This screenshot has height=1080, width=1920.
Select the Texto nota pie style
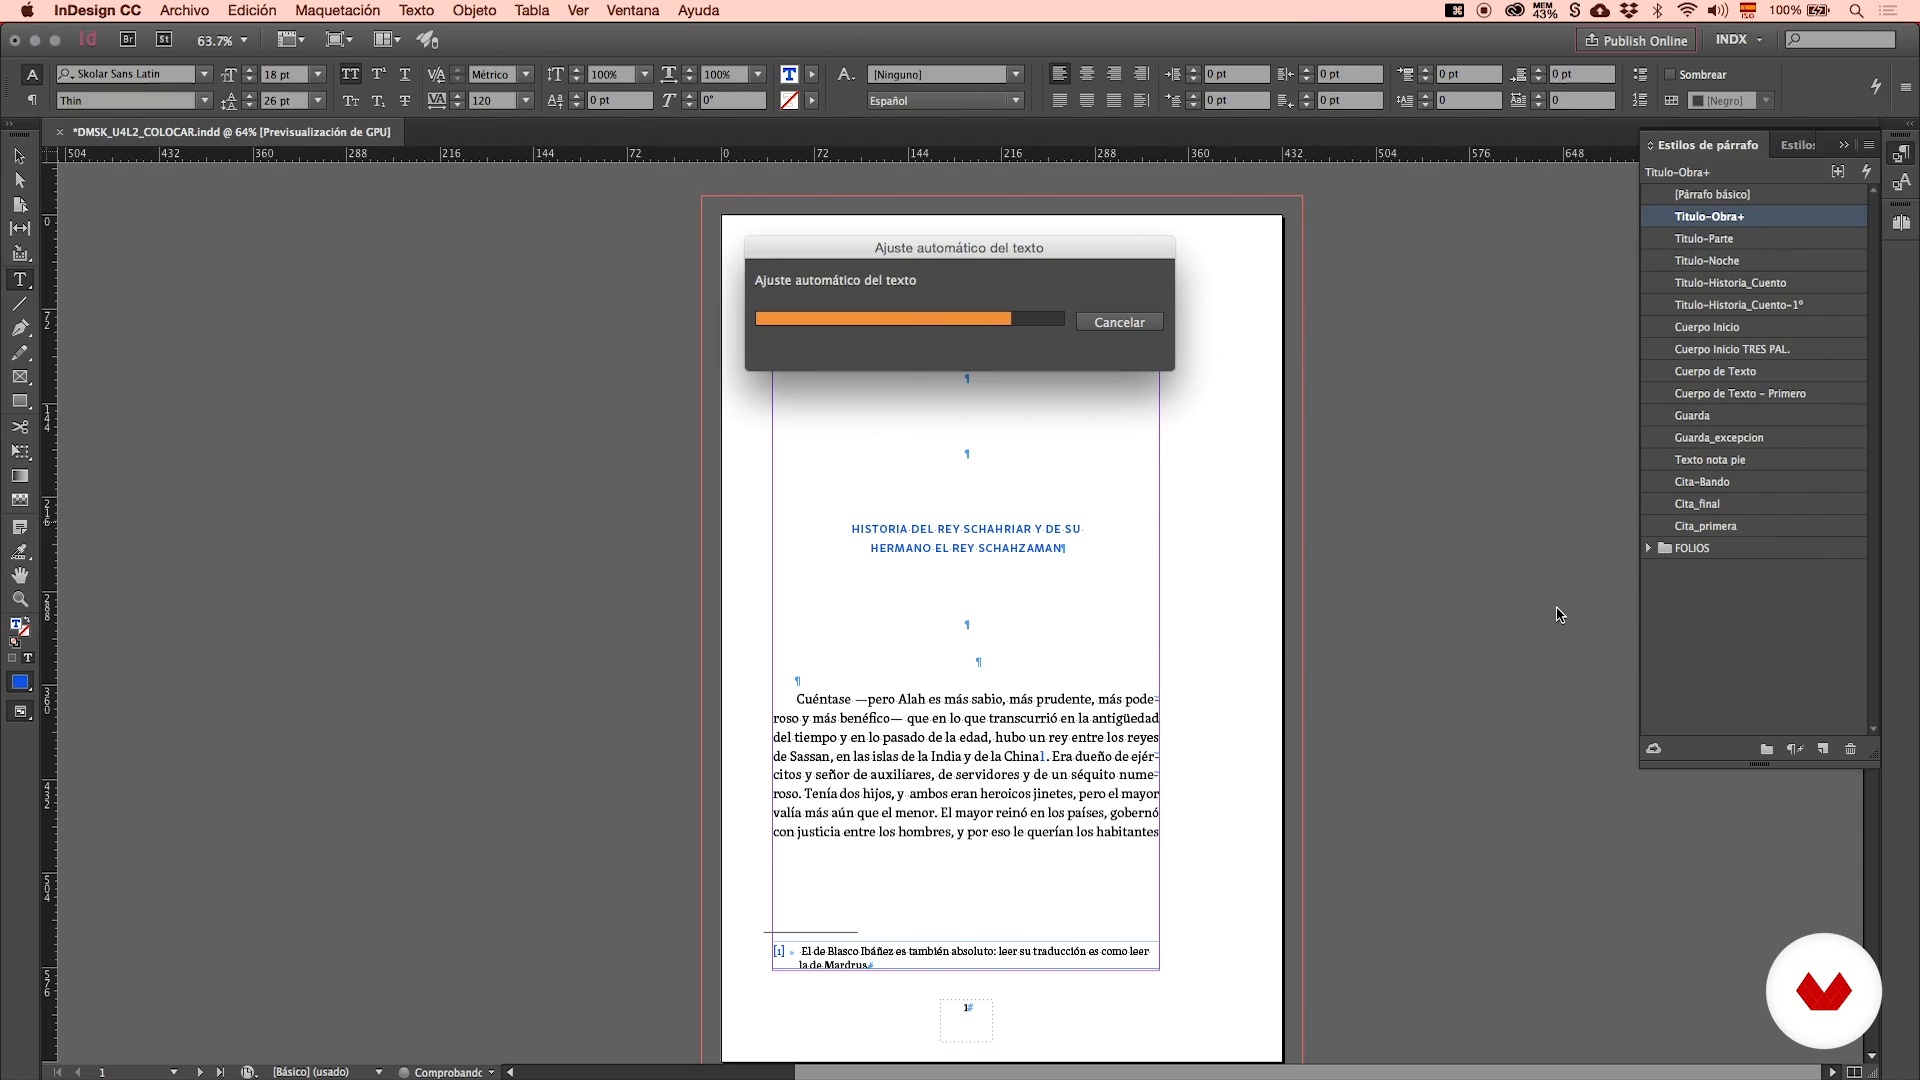(1754, 460)
